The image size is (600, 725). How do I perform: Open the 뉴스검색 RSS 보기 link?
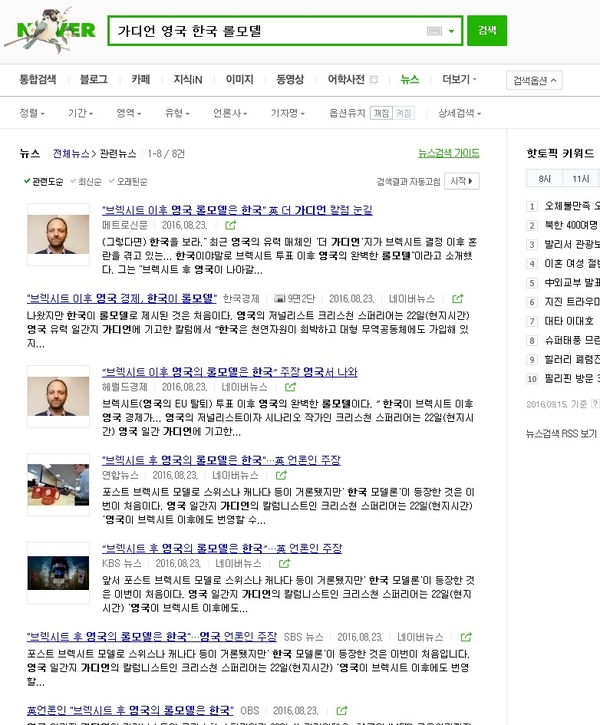click(x=561, y=434)
